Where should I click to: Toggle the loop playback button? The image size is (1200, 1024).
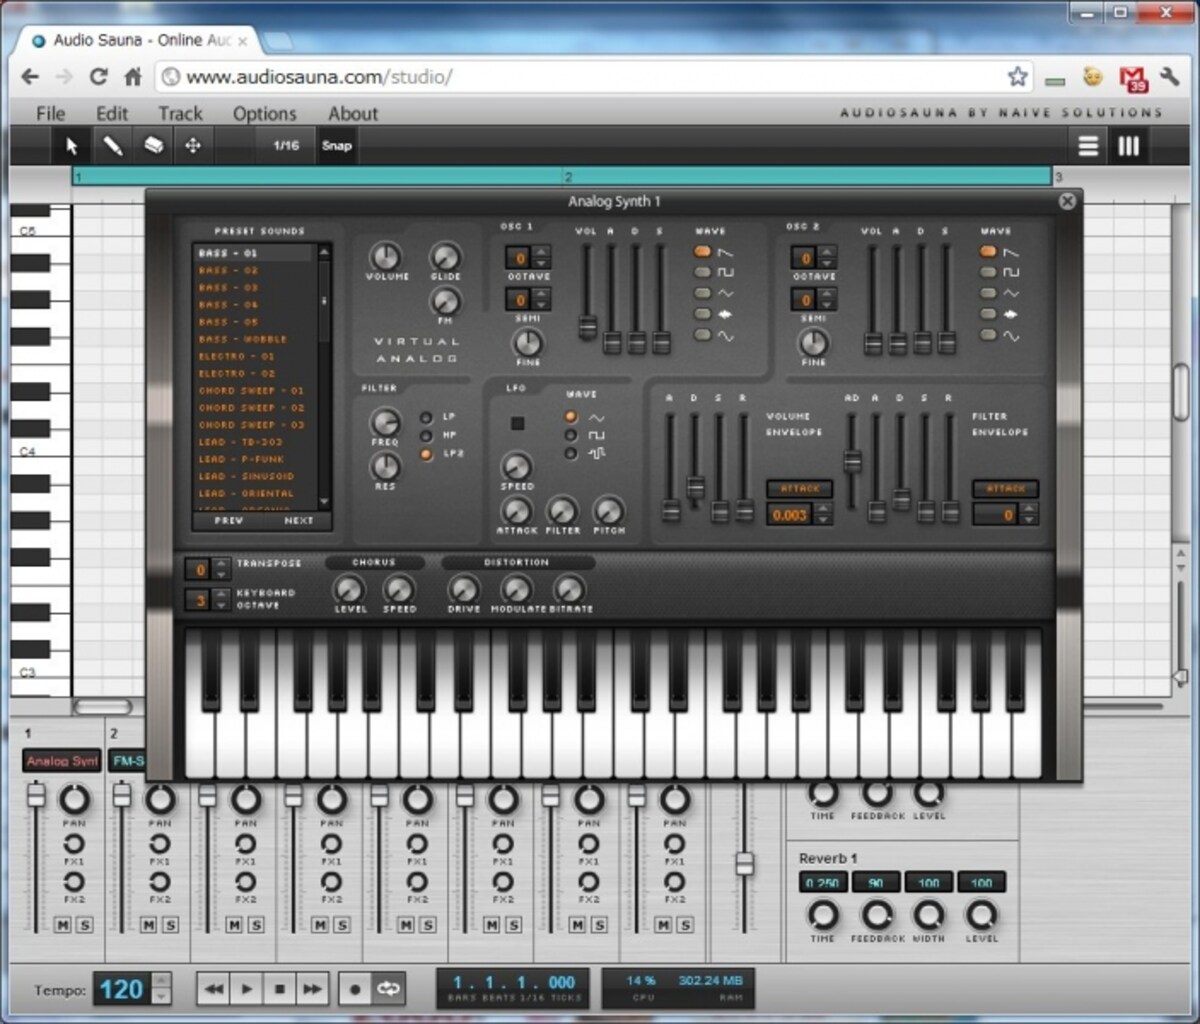pos(388,989)
